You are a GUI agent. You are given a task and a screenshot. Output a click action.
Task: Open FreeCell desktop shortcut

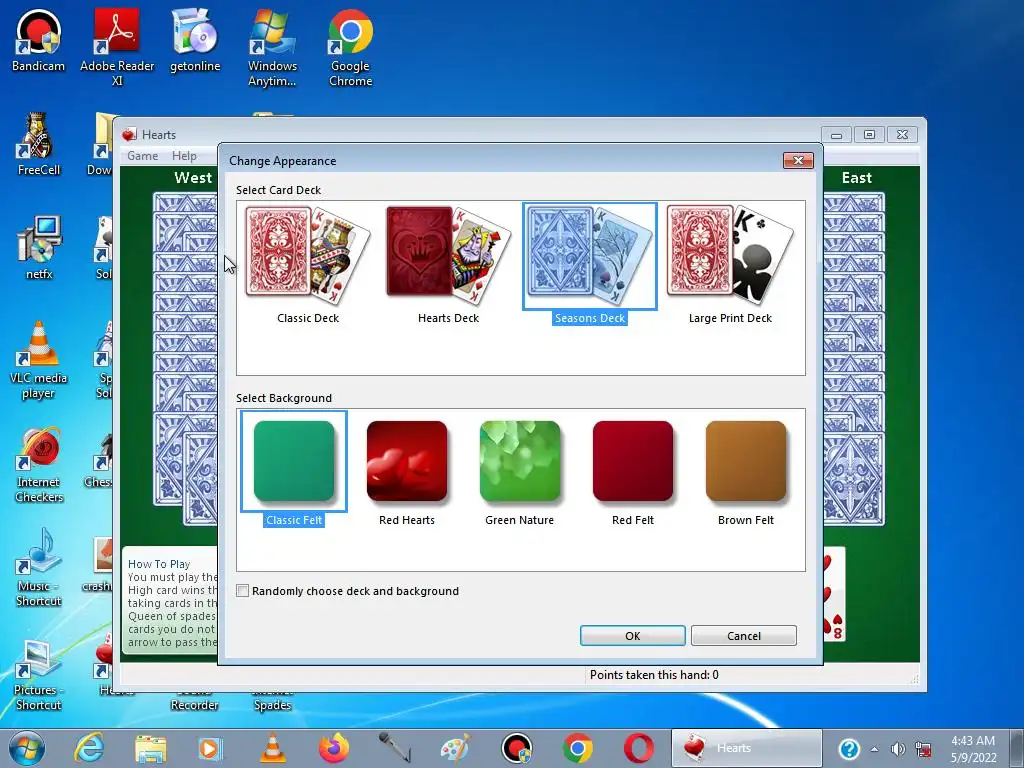(39, 144)
